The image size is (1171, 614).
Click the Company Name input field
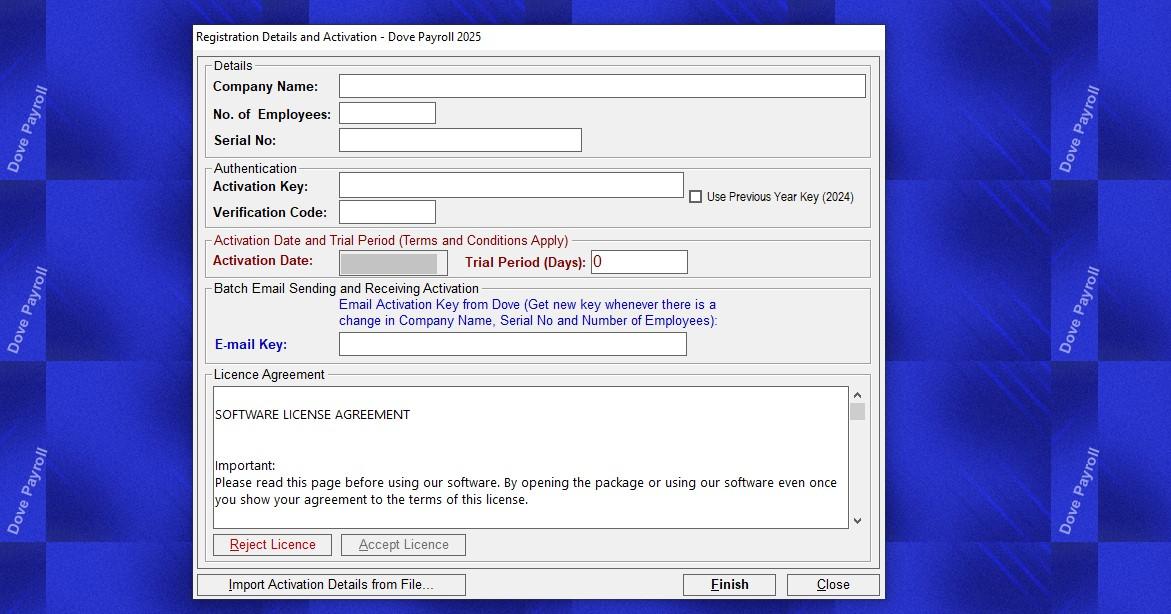tap(602, 86)
